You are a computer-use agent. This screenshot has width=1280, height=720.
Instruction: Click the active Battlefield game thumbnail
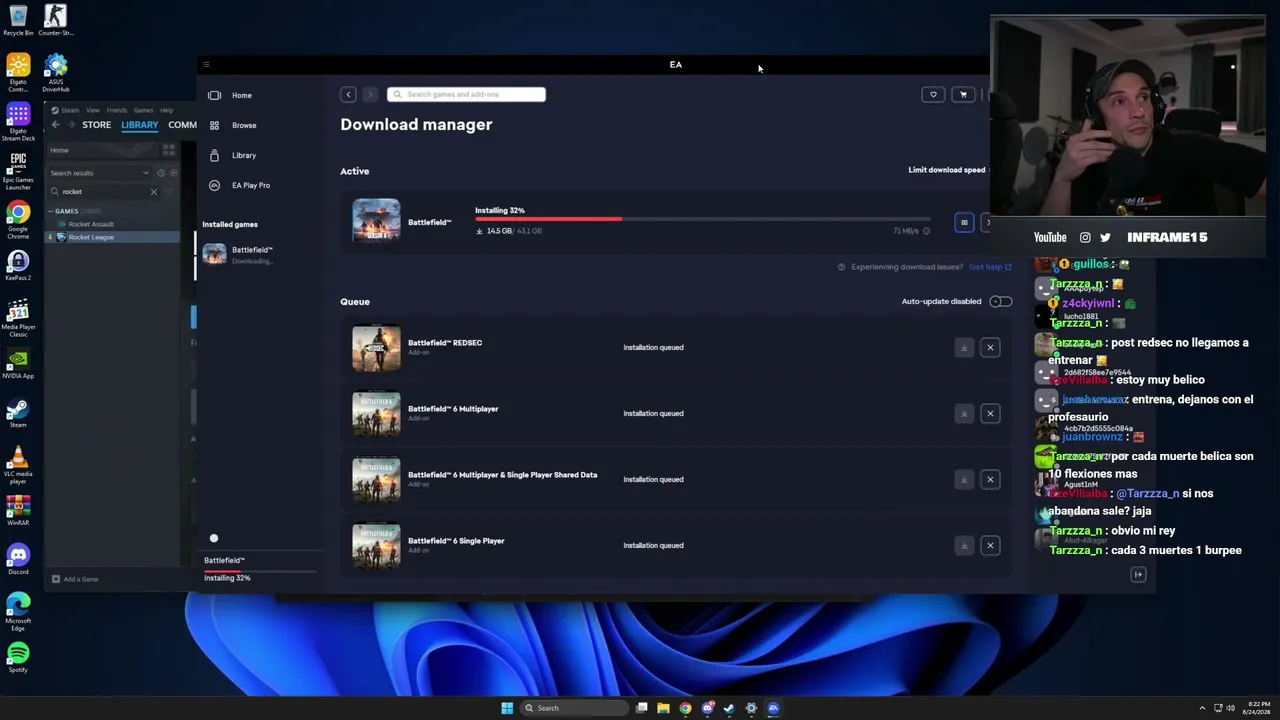(376, 221)
